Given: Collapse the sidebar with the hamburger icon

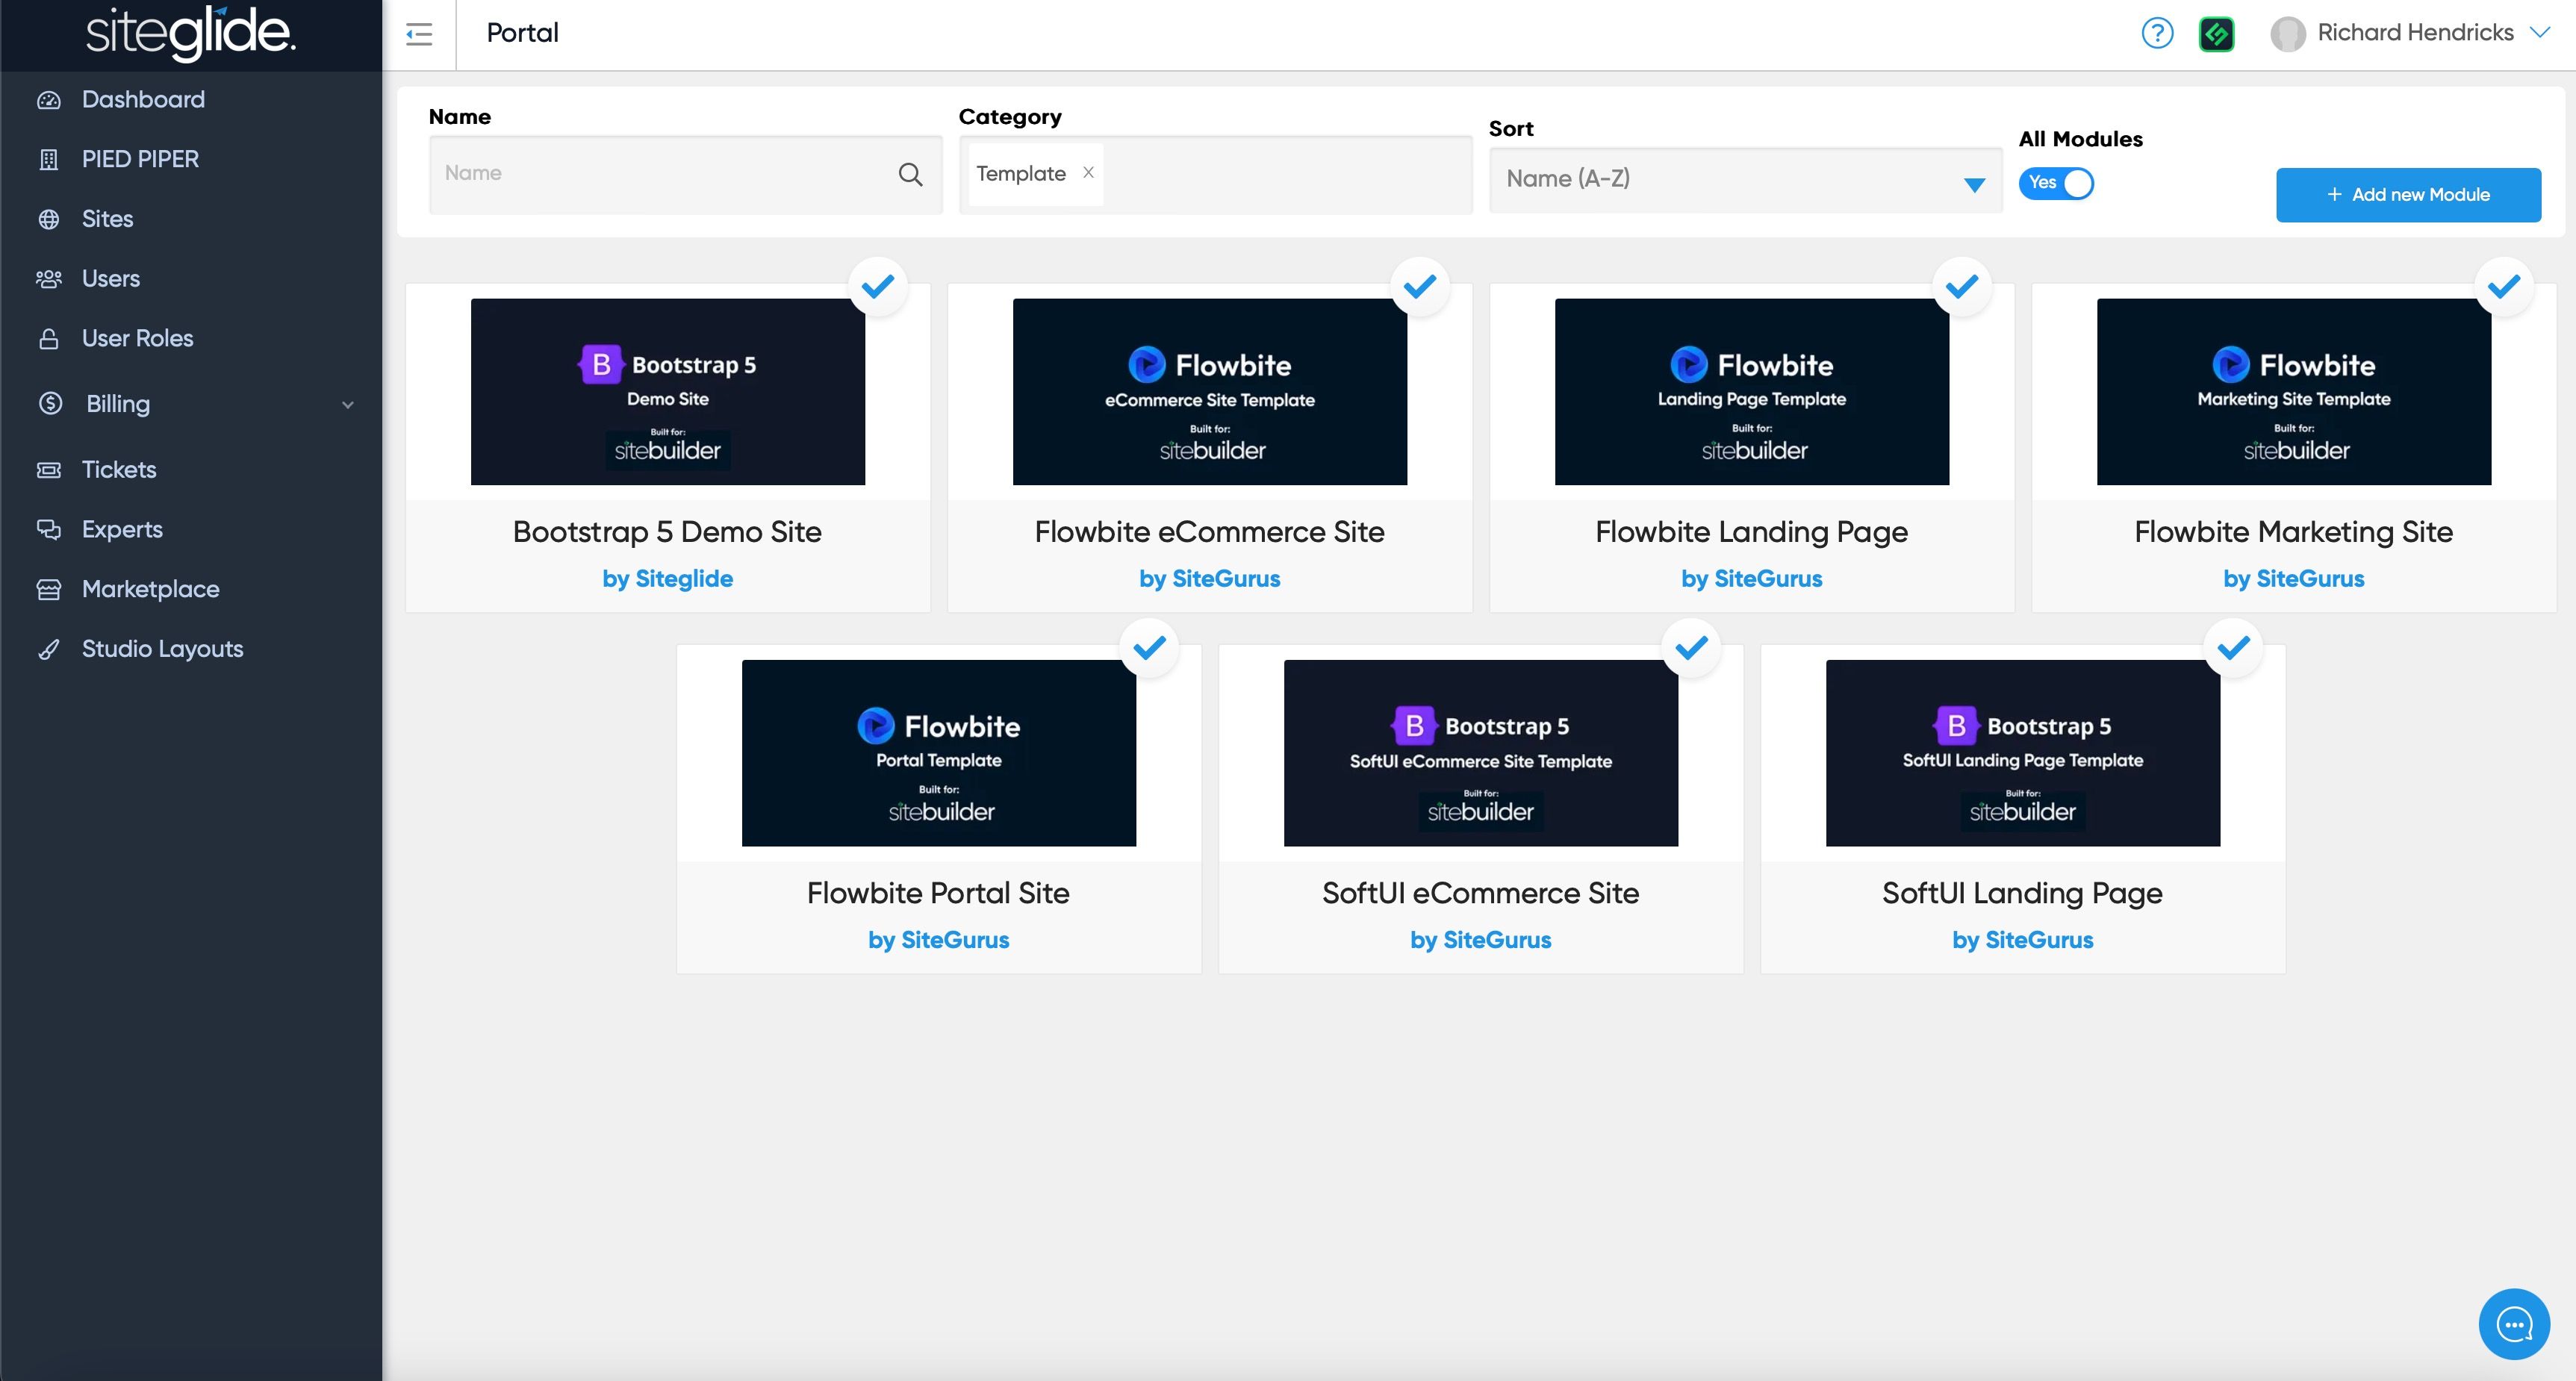Looking at the screenshot, I should 419,35.
